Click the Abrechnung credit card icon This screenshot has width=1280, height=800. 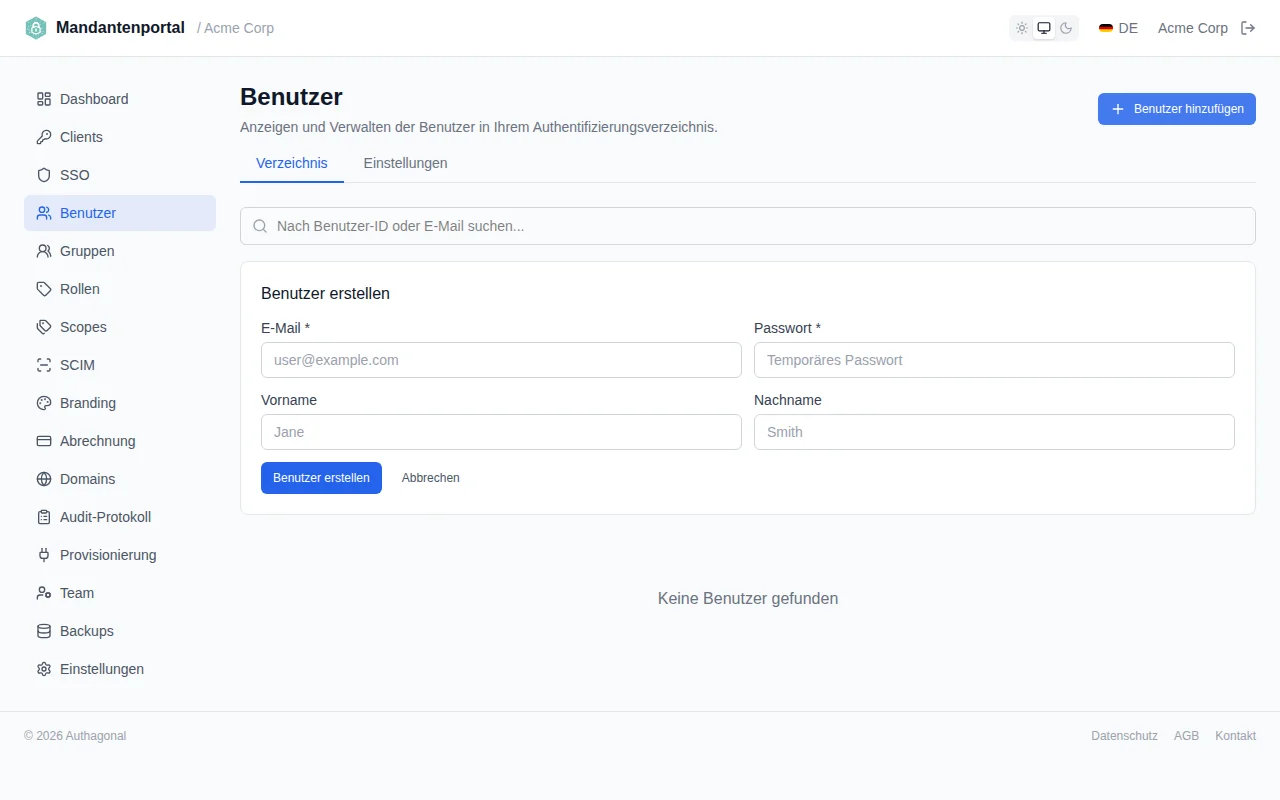click(44, 441)
